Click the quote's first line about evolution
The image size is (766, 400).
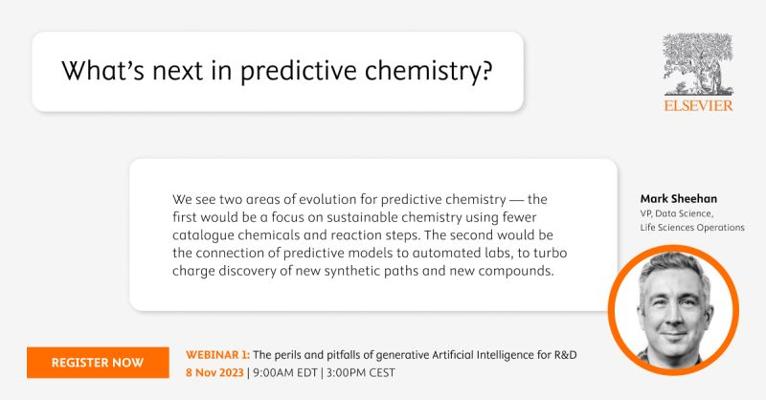(360, 199)
